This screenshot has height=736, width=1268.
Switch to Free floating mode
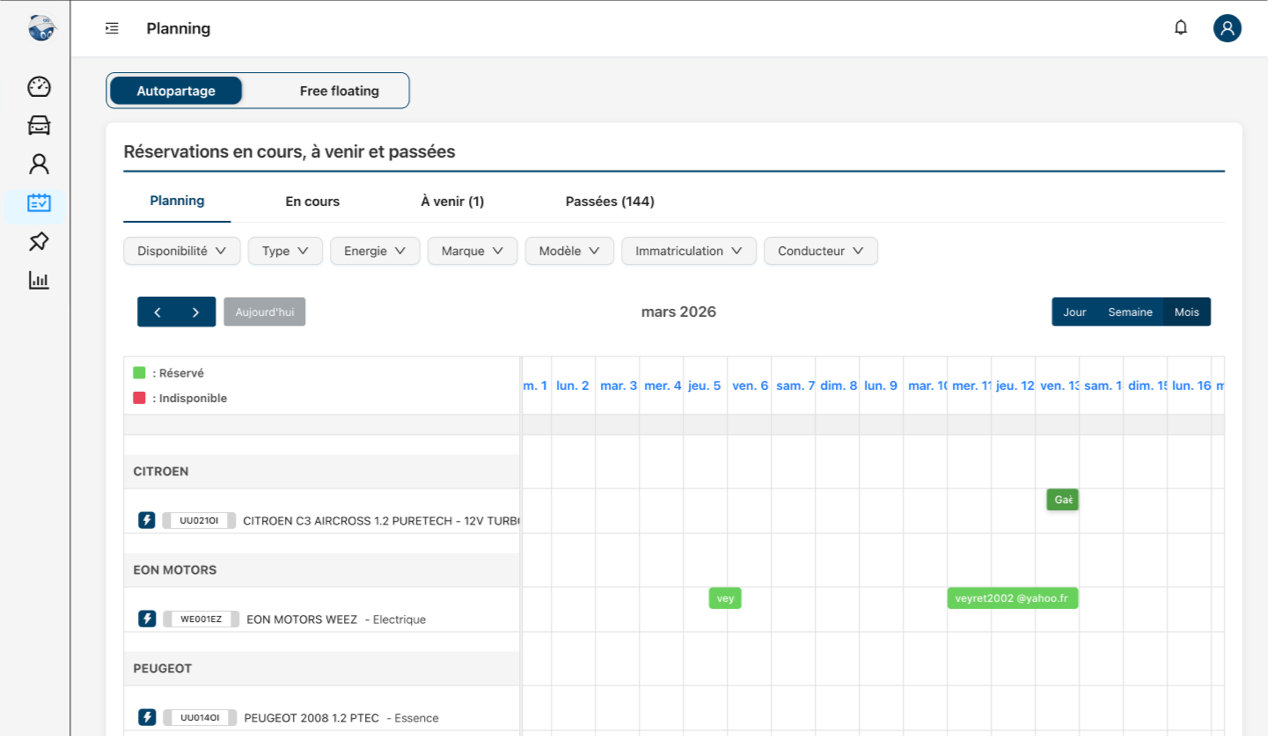tap(339, 90)
